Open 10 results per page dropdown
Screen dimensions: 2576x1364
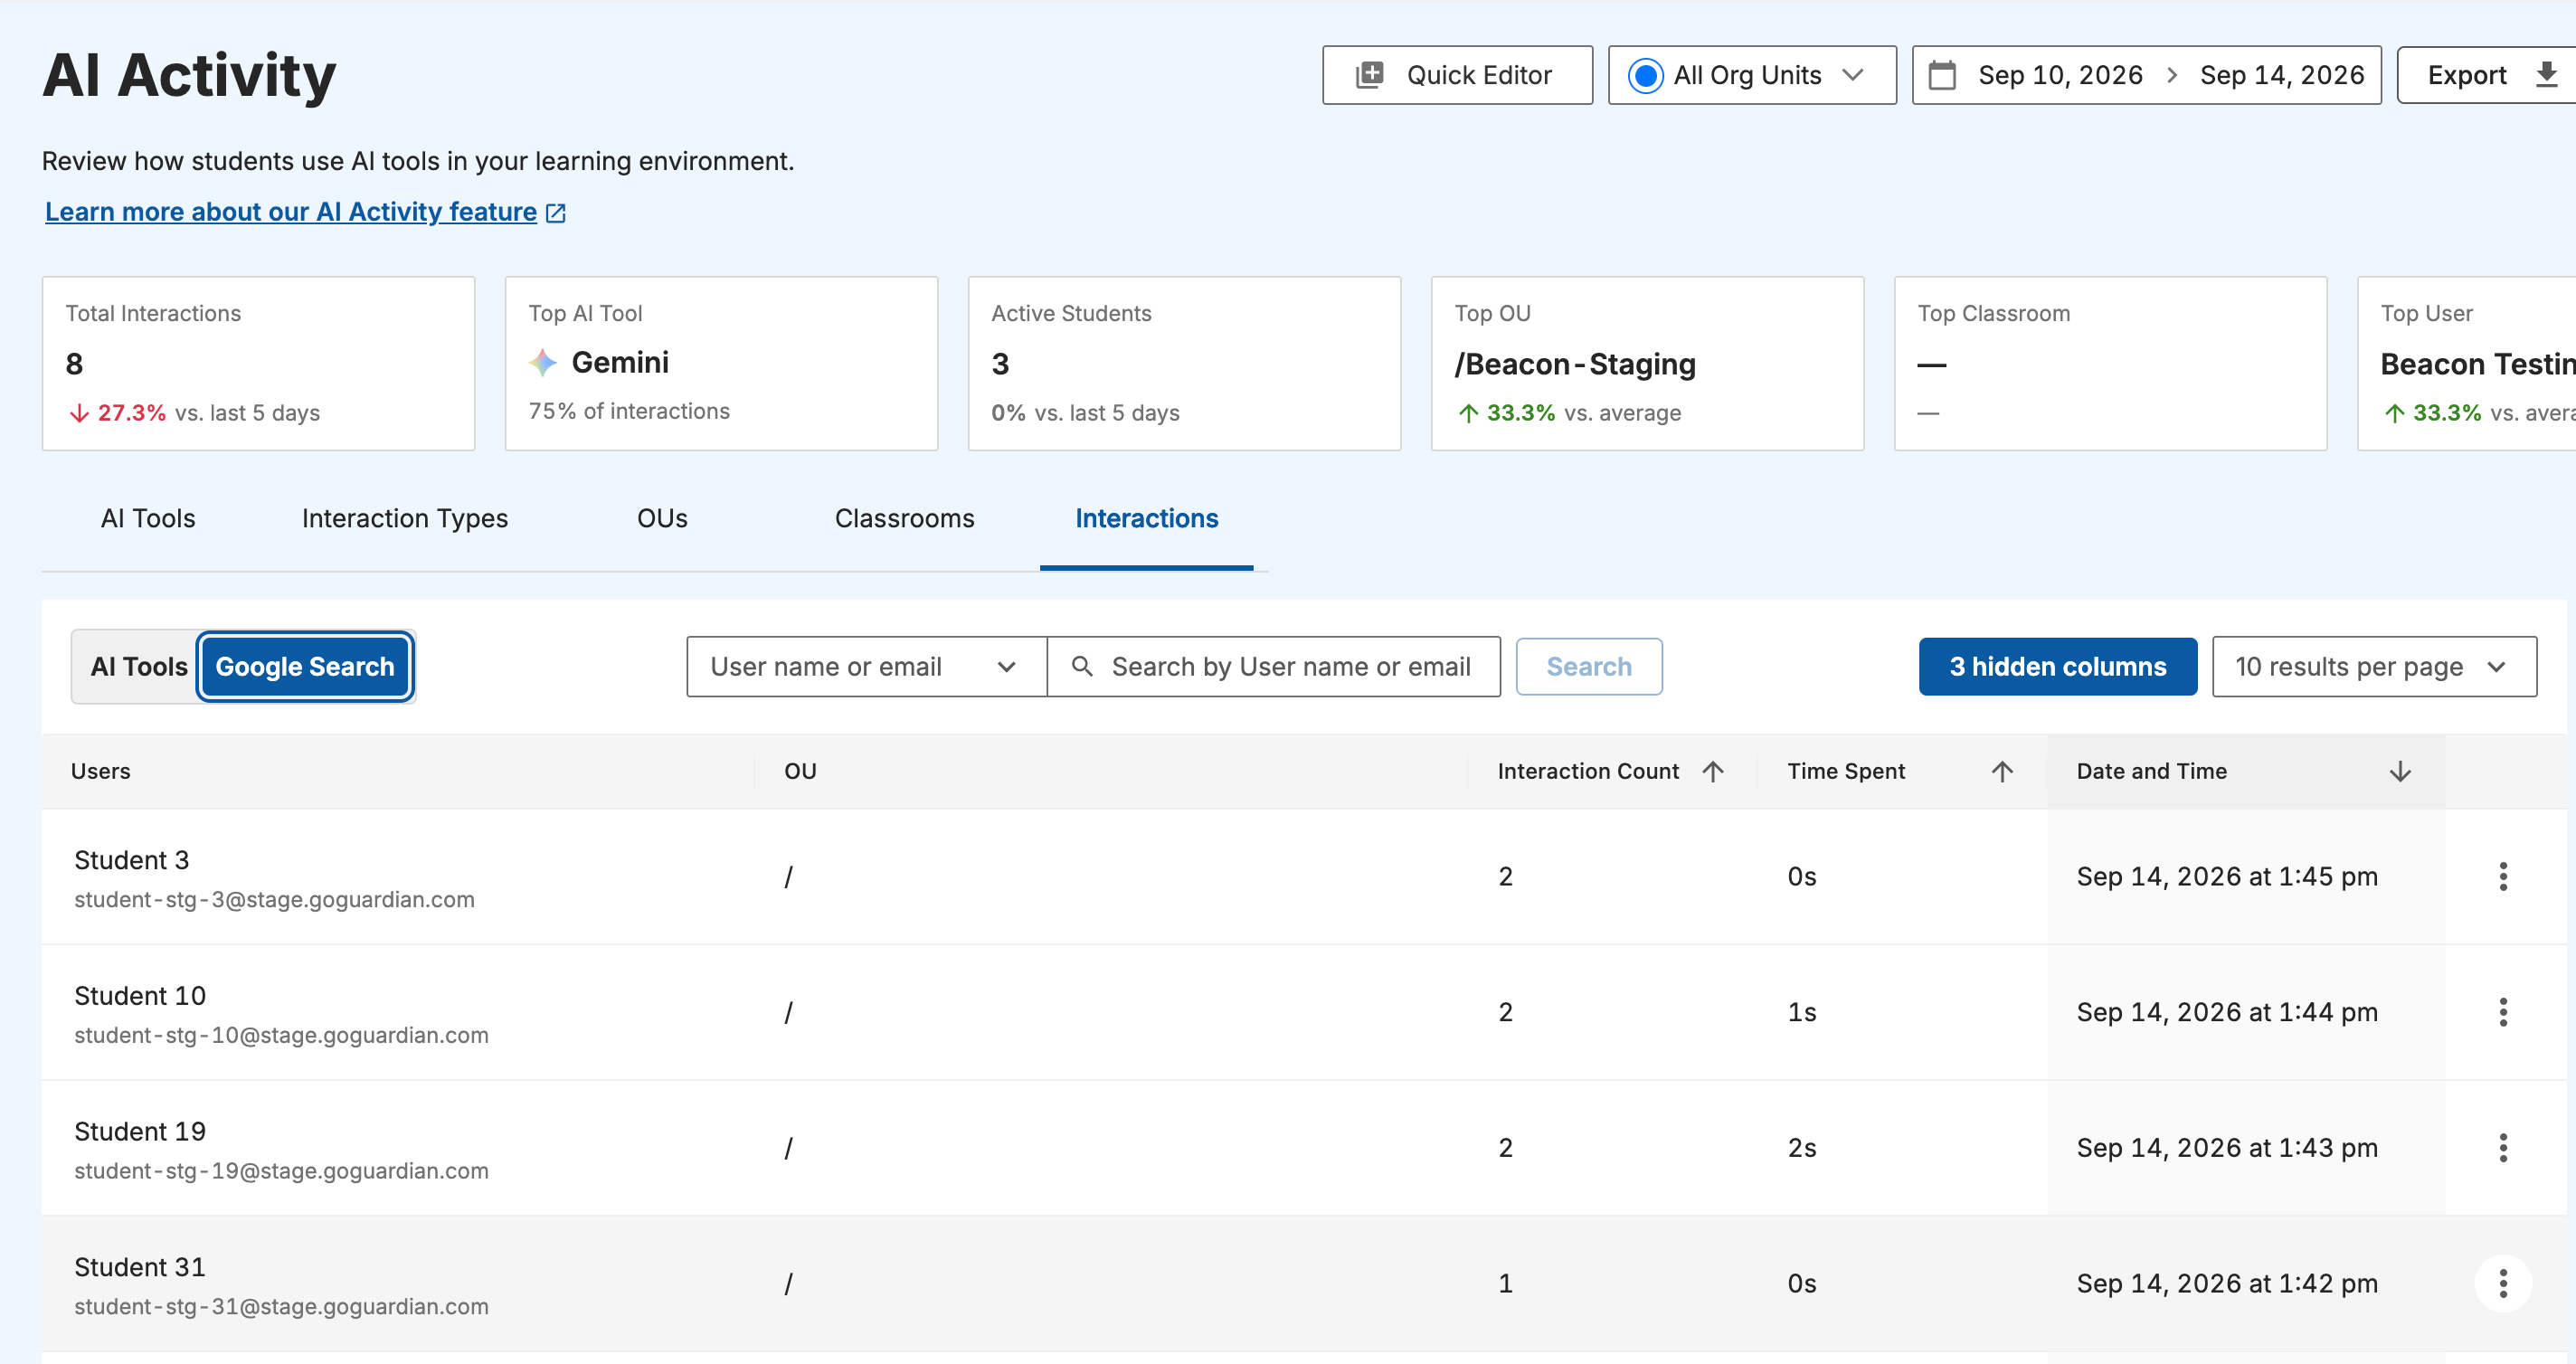click(x=2374, y=666)
